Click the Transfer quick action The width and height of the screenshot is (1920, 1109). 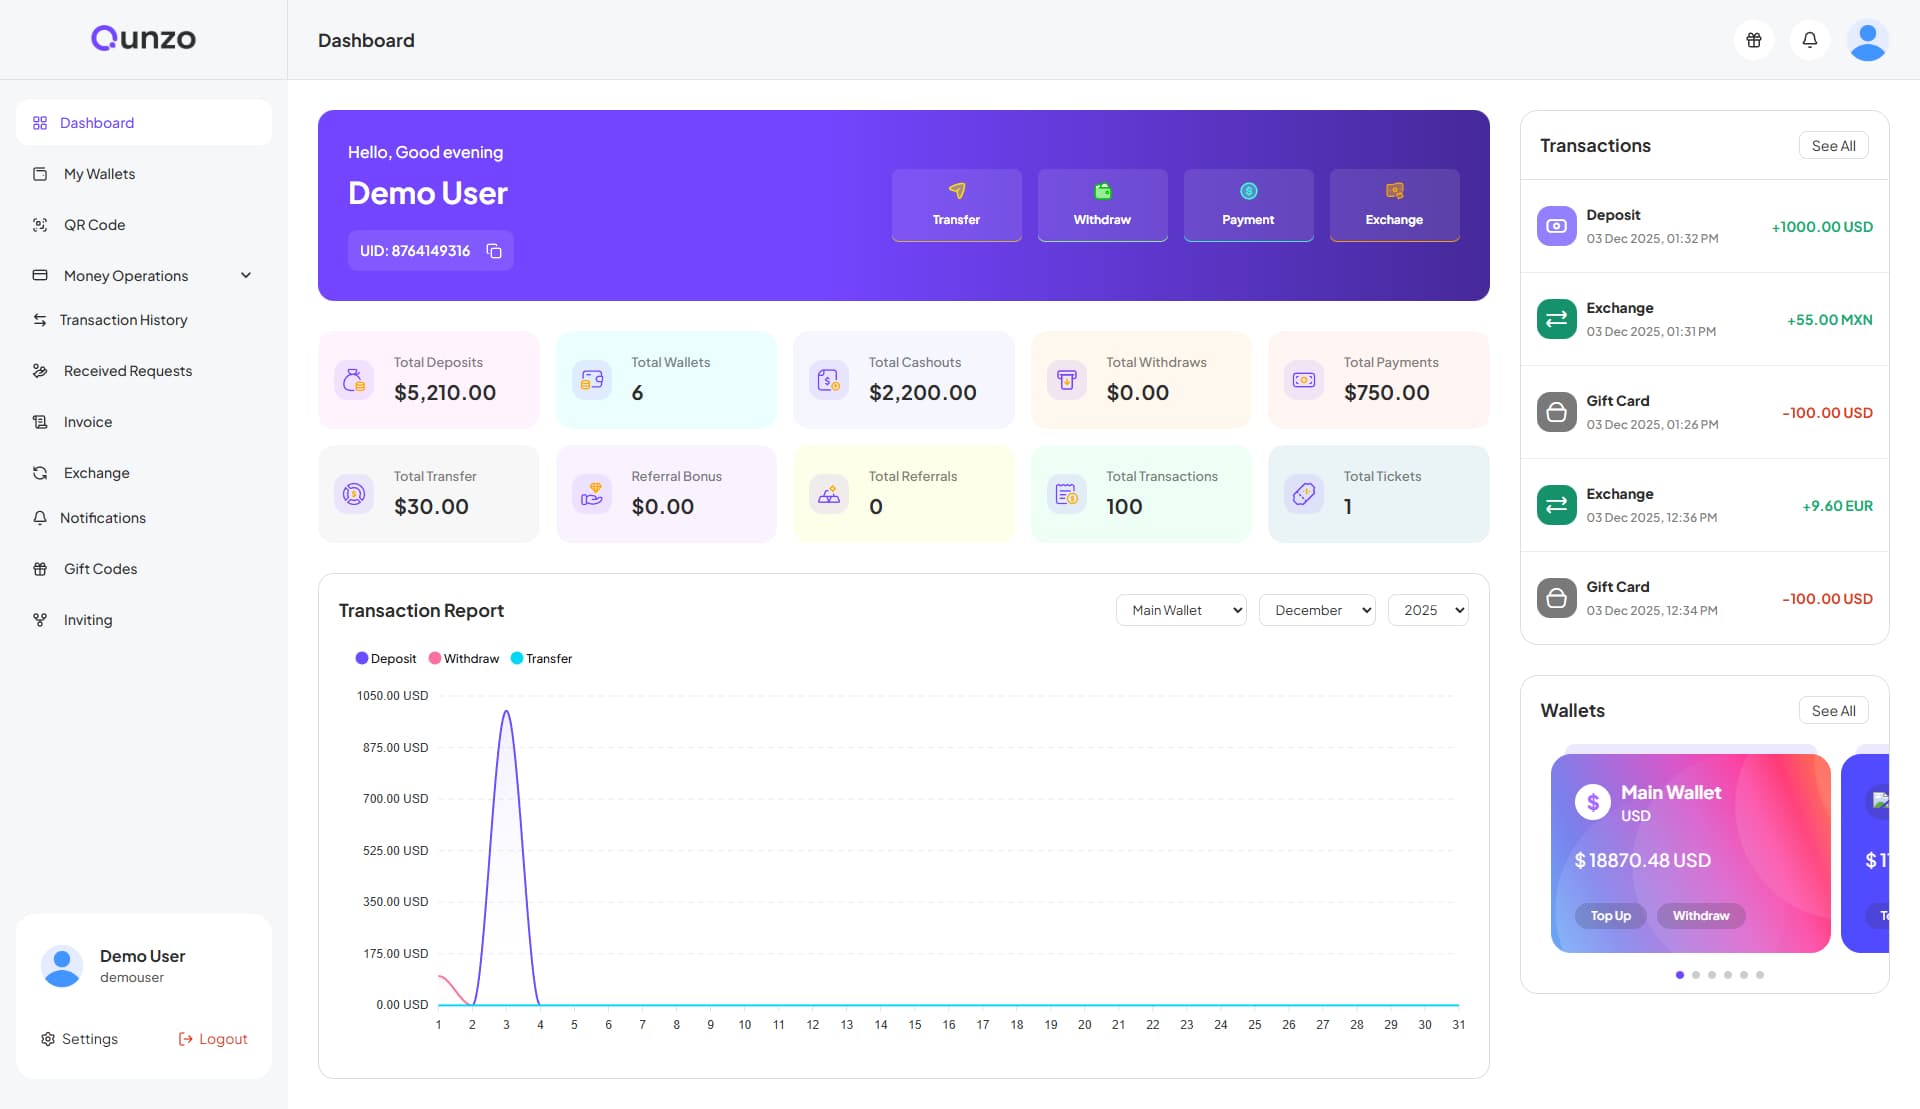tap(957, 205)
